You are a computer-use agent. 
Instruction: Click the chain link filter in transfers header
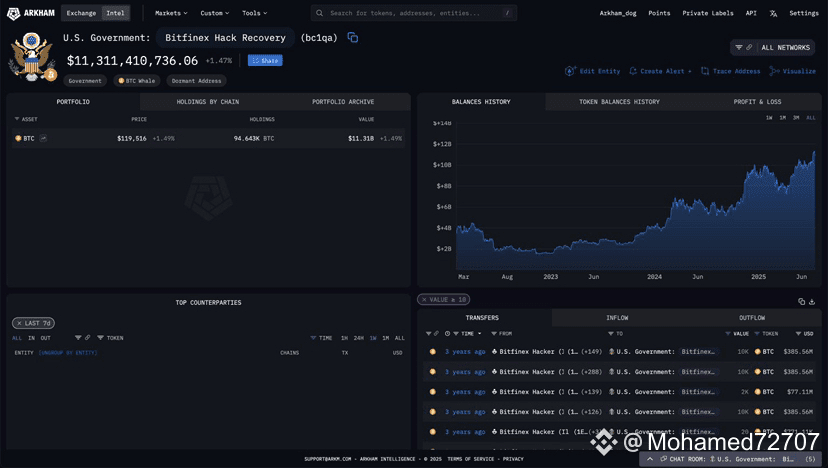tap(436, 334)
